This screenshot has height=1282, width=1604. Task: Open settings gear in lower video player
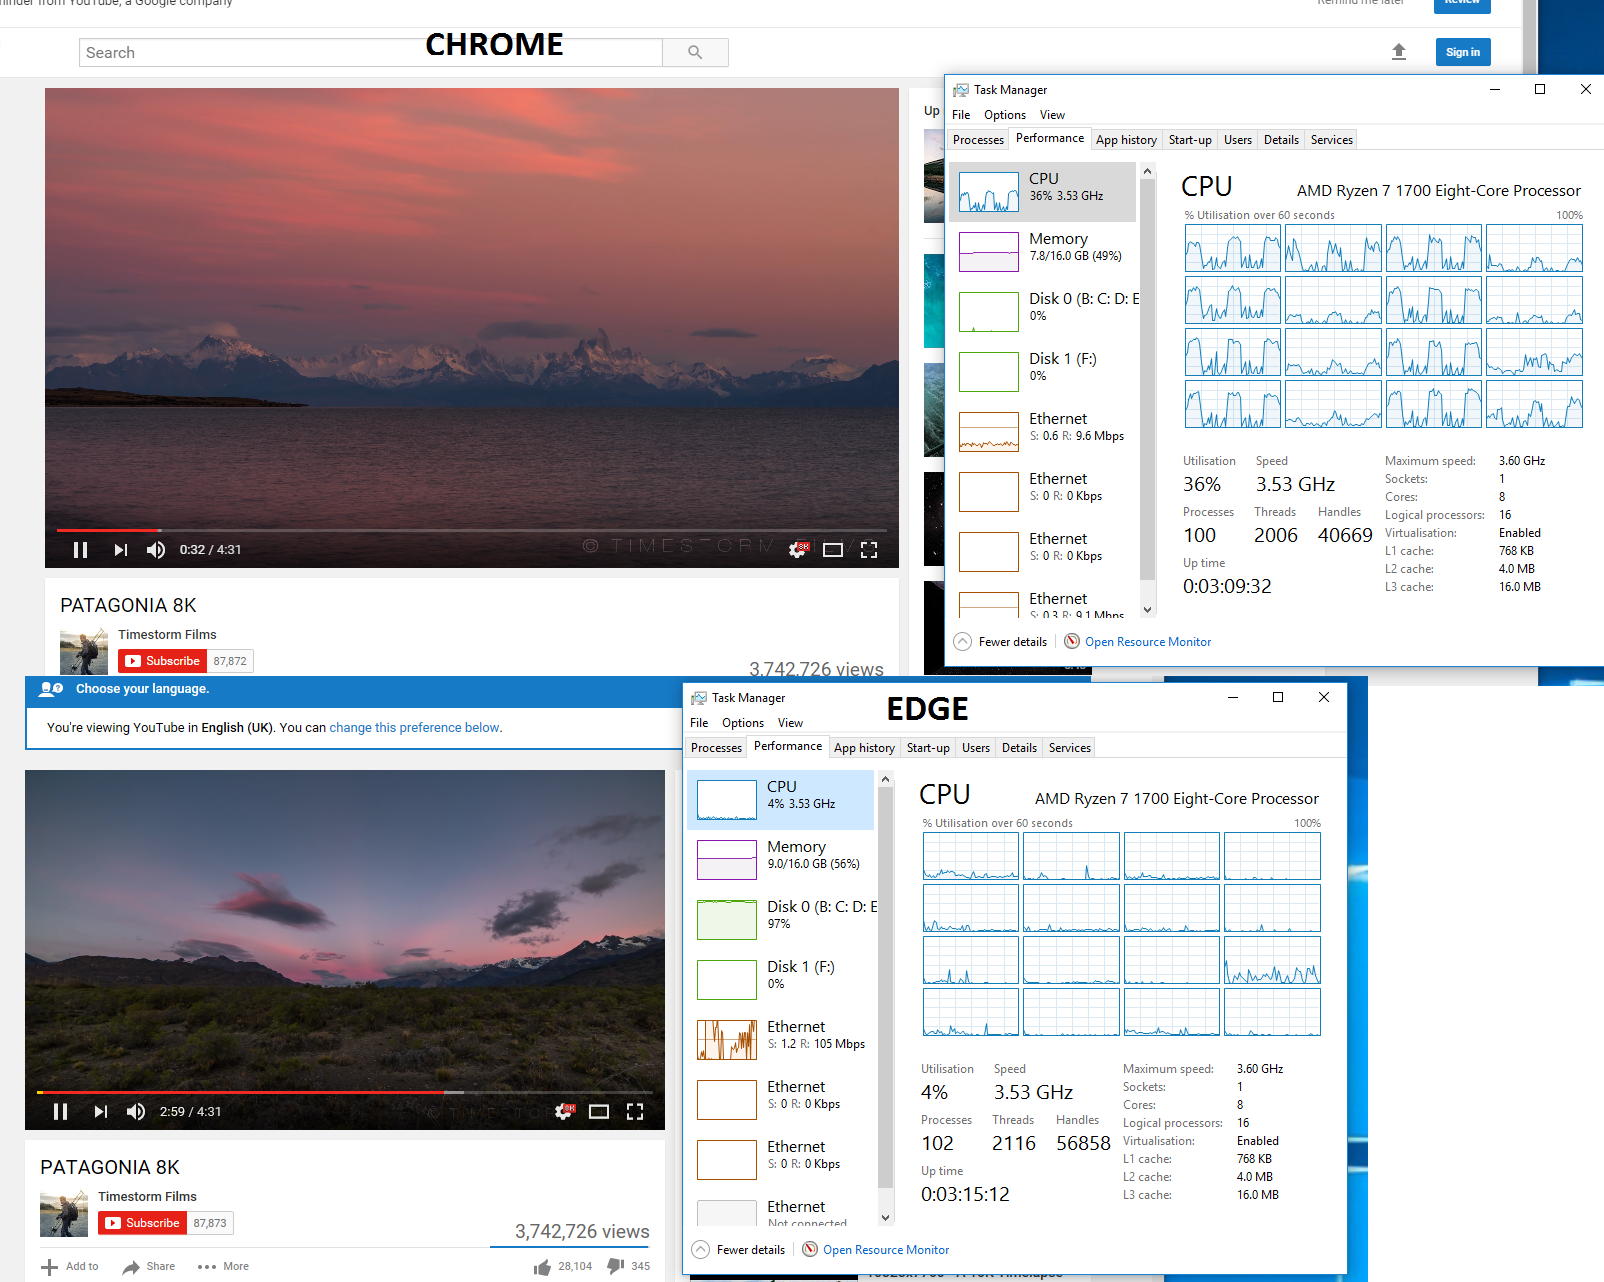(565, 1112)
